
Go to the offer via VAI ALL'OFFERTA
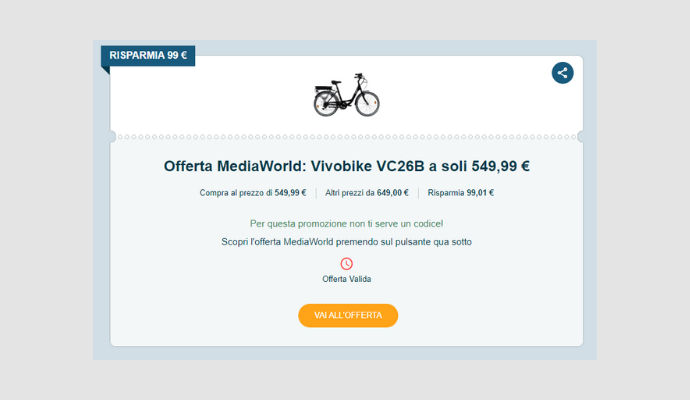tap(348, 316)
